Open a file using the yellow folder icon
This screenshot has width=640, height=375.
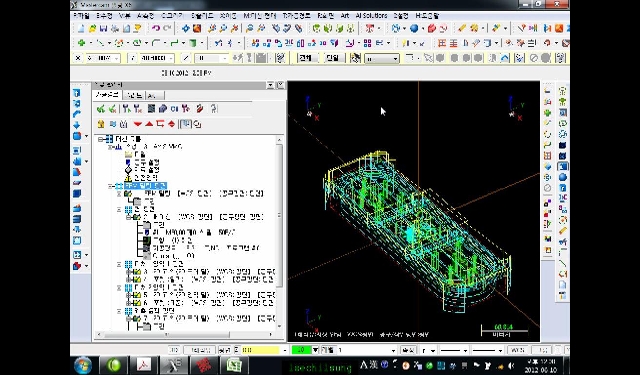pyautogui.click(x=92, y=28)
